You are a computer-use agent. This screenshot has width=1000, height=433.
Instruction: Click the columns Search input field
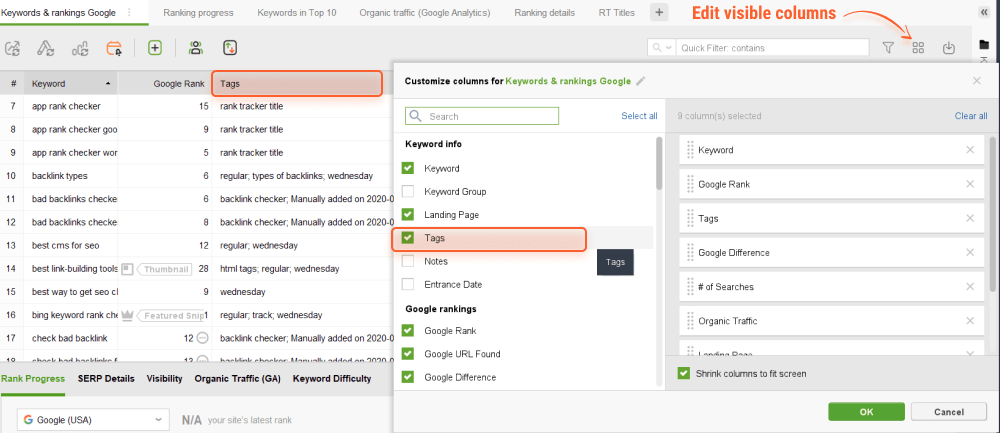(x=482, y=116)
